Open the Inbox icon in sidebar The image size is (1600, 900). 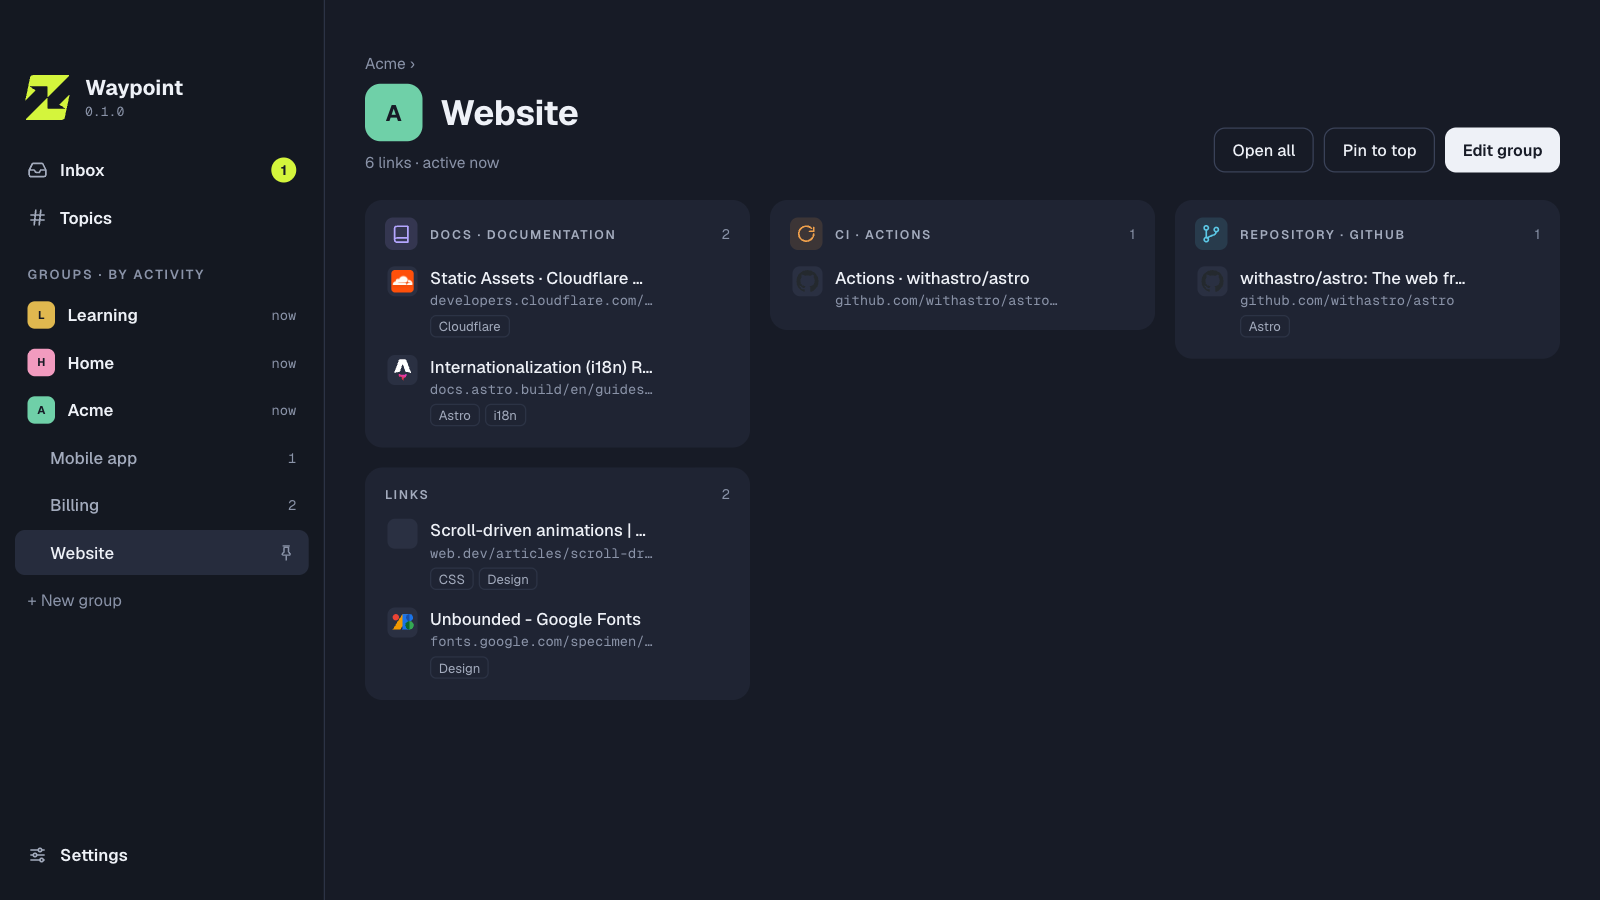click(x=38, y=170)
